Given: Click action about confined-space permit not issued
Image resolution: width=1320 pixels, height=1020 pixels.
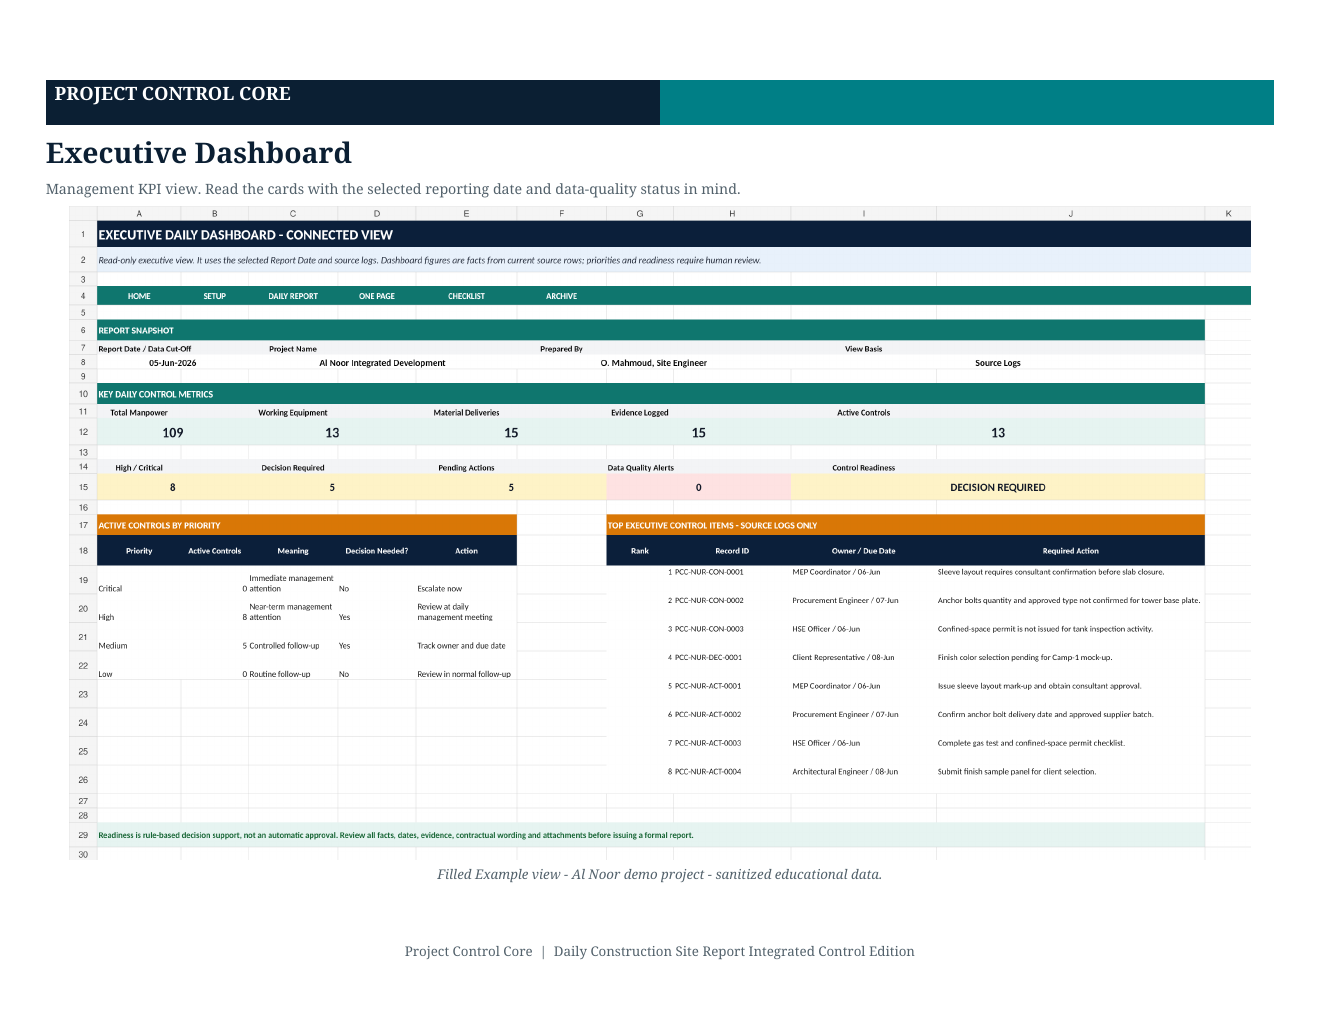Looking at the screenshot, I should [x=1045, y=629].
